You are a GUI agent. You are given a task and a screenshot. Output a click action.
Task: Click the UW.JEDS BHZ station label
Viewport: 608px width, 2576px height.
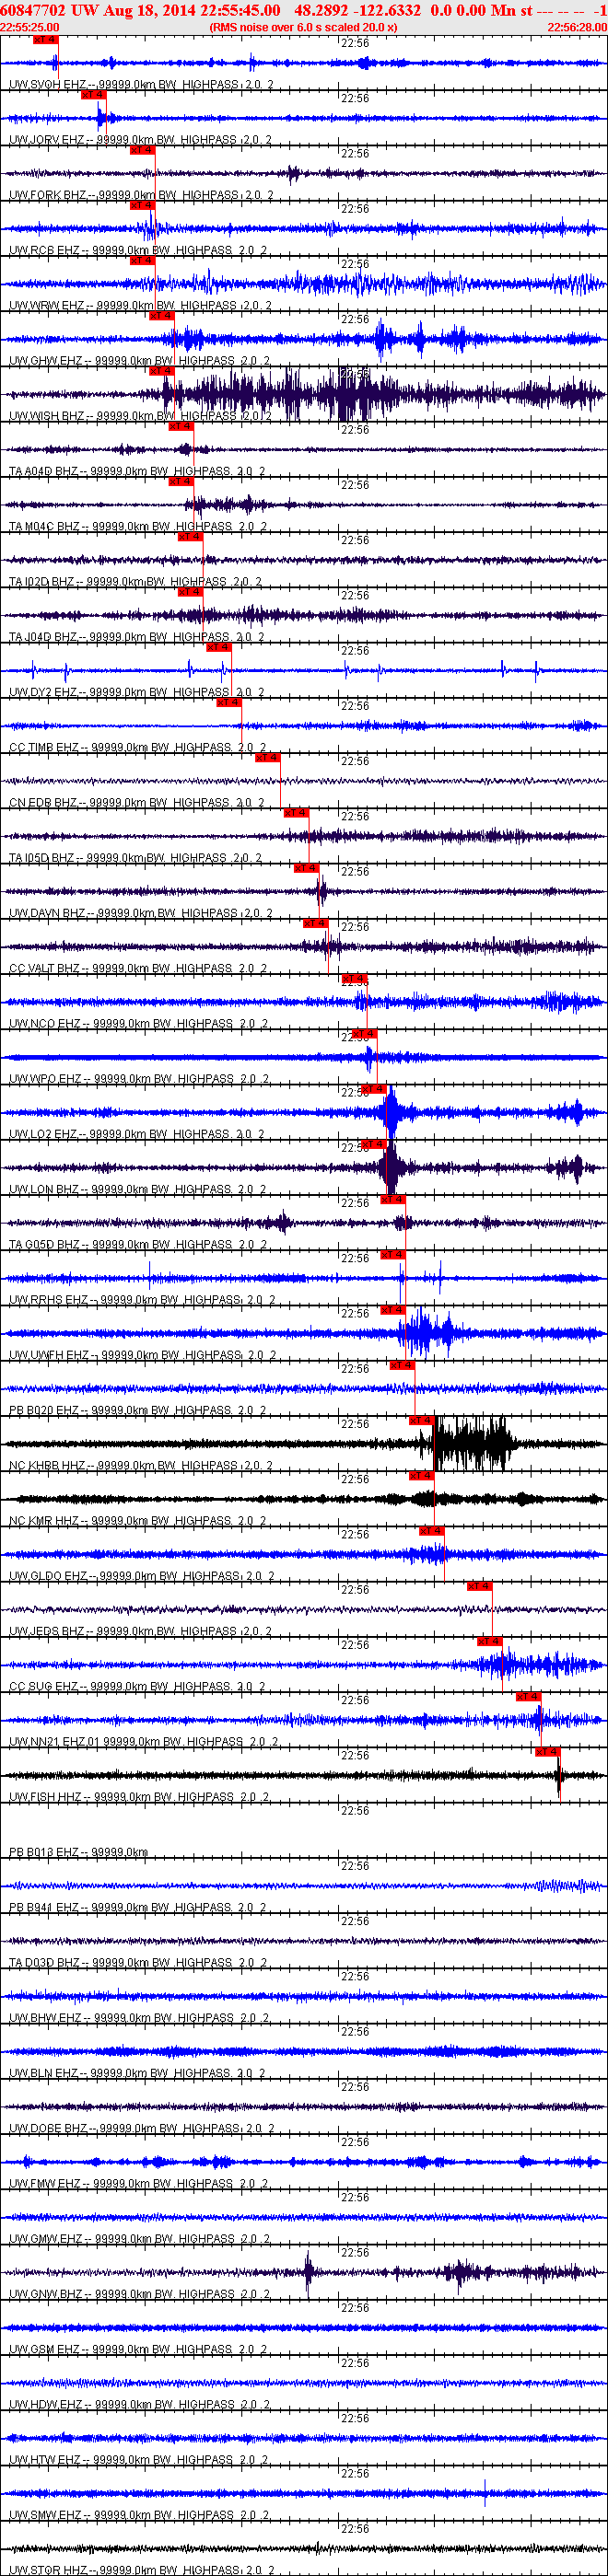[141, 1631]
